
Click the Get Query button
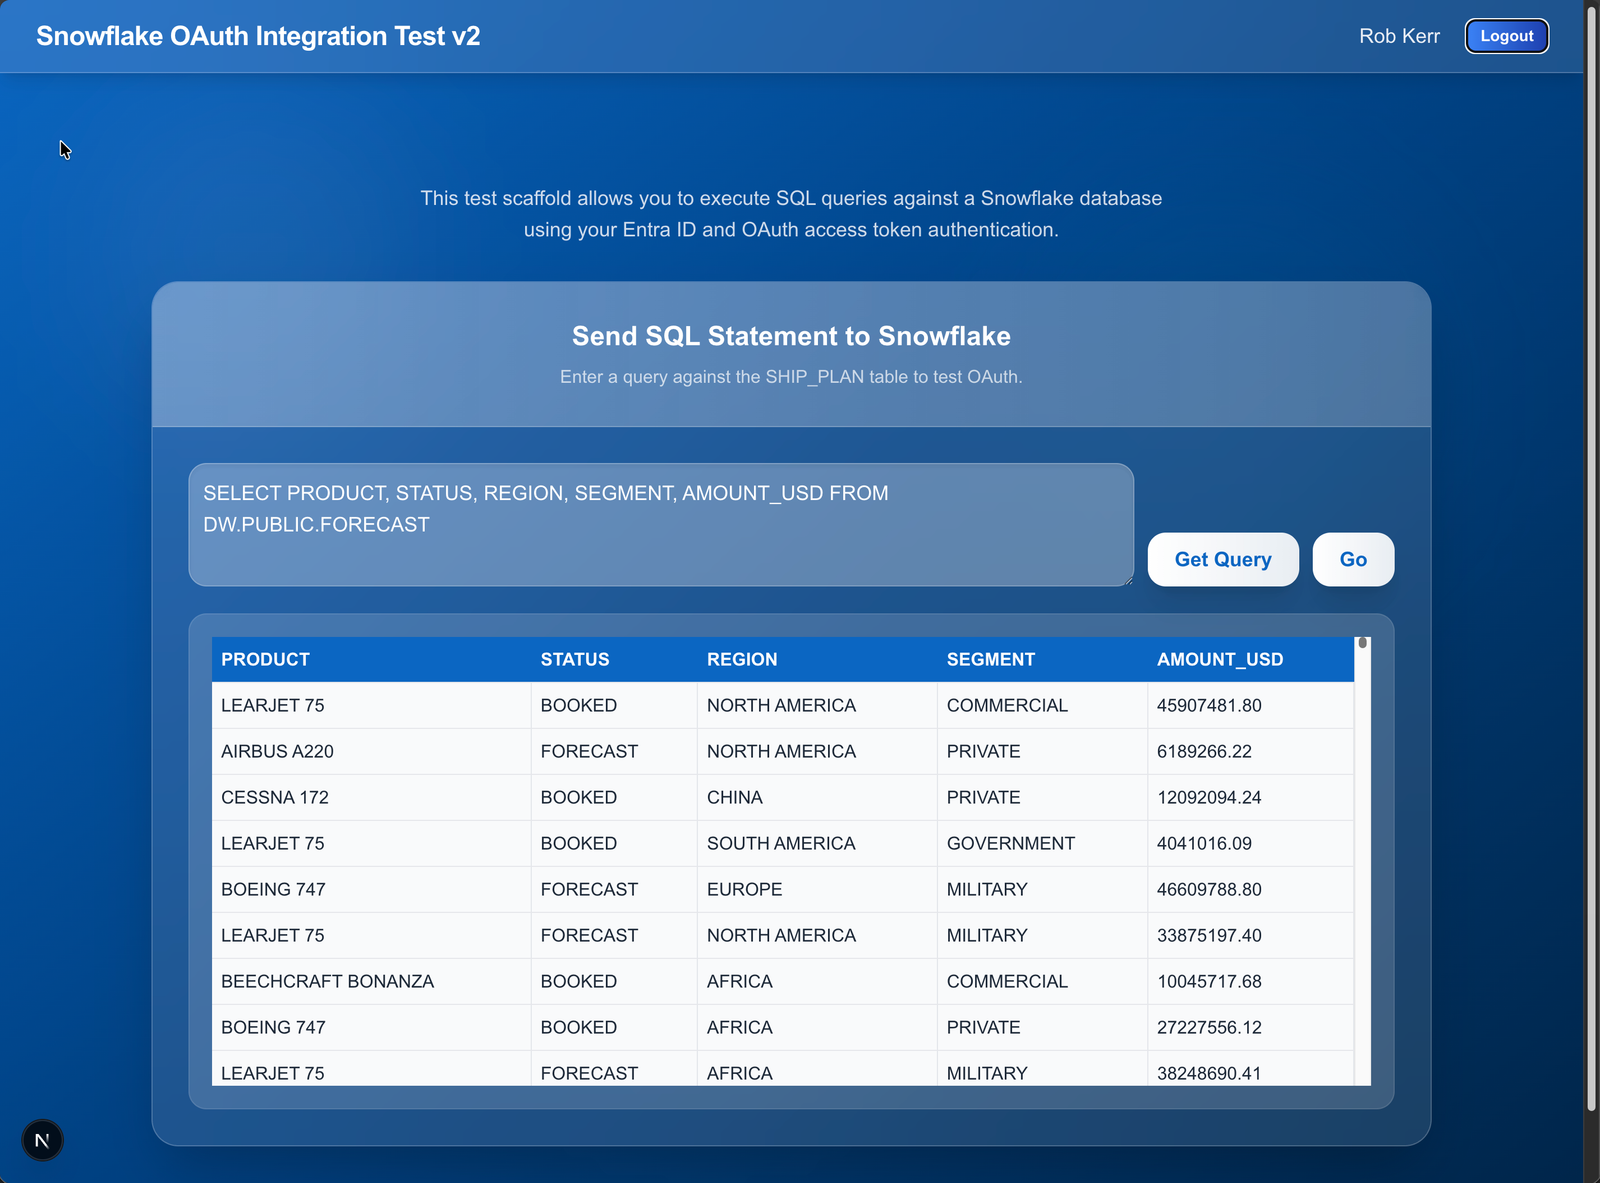pyautogui.click(x=1222, y=559)
